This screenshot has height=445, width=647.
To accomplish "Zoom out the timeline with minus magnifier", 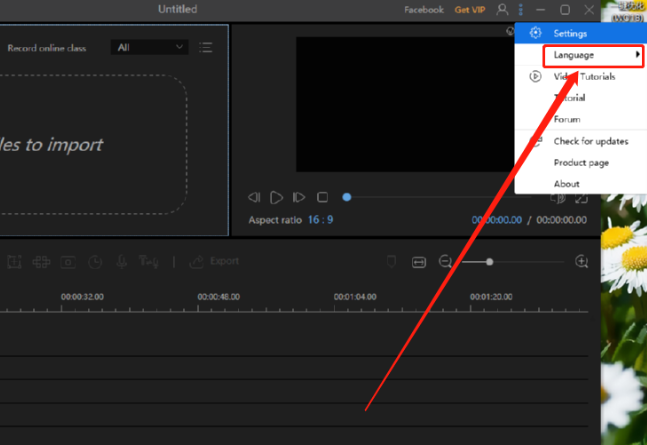I will tap(445, 262).
